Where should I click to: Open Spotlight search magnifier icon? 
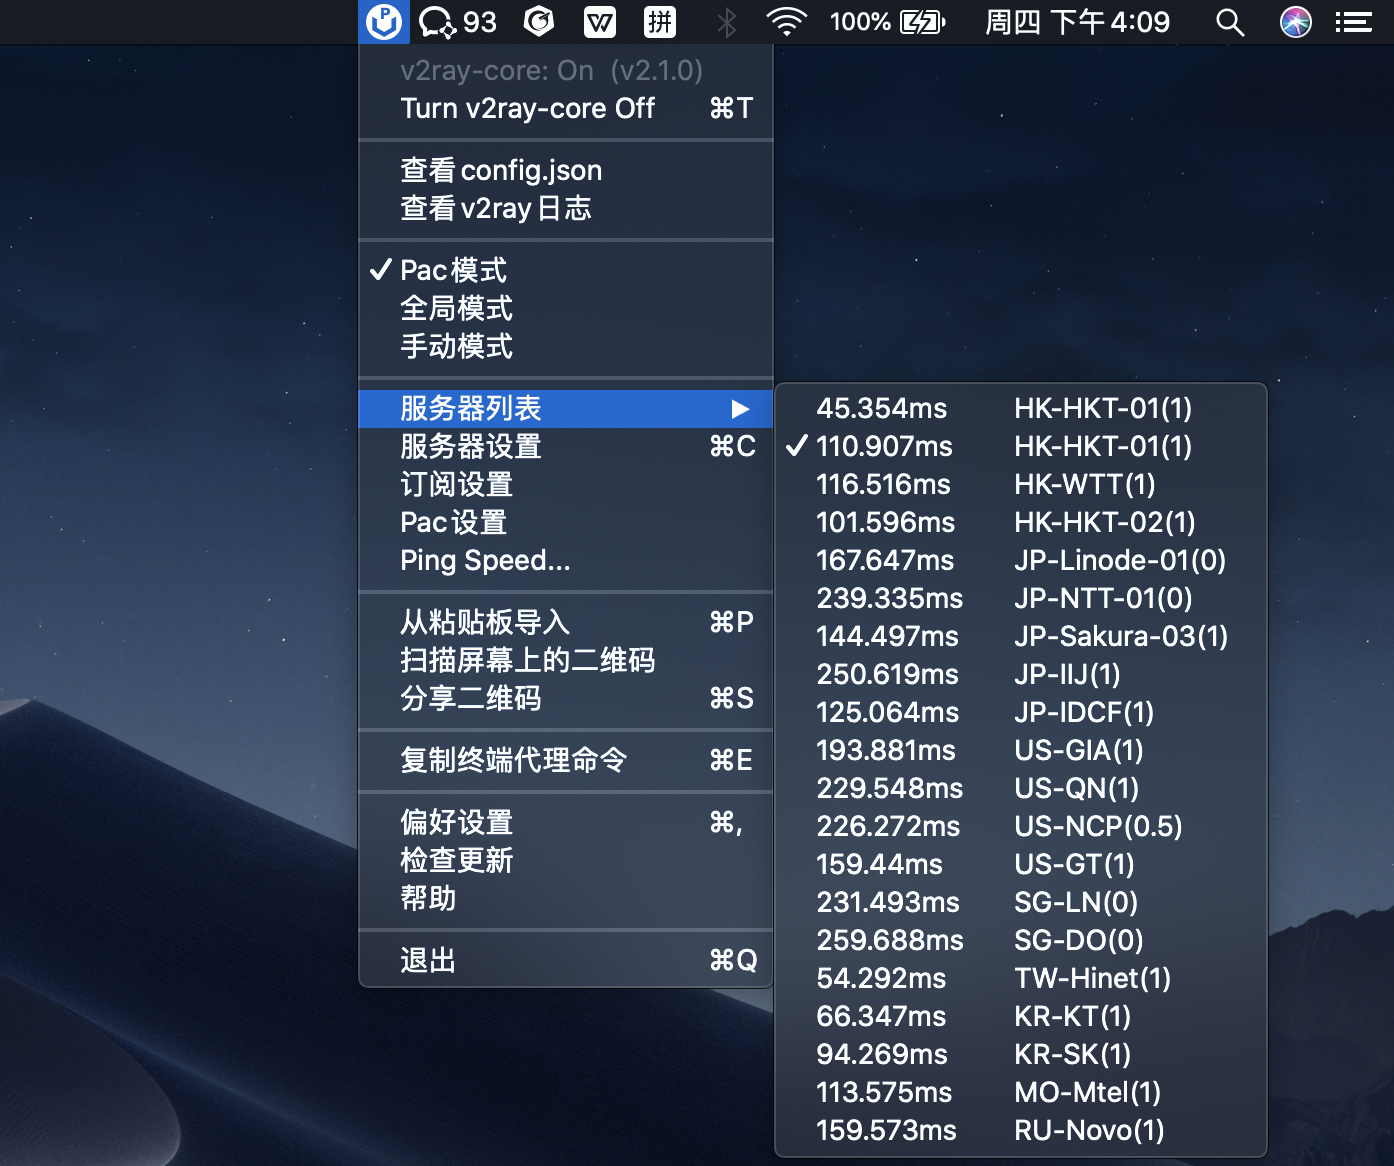point(1230,21)
